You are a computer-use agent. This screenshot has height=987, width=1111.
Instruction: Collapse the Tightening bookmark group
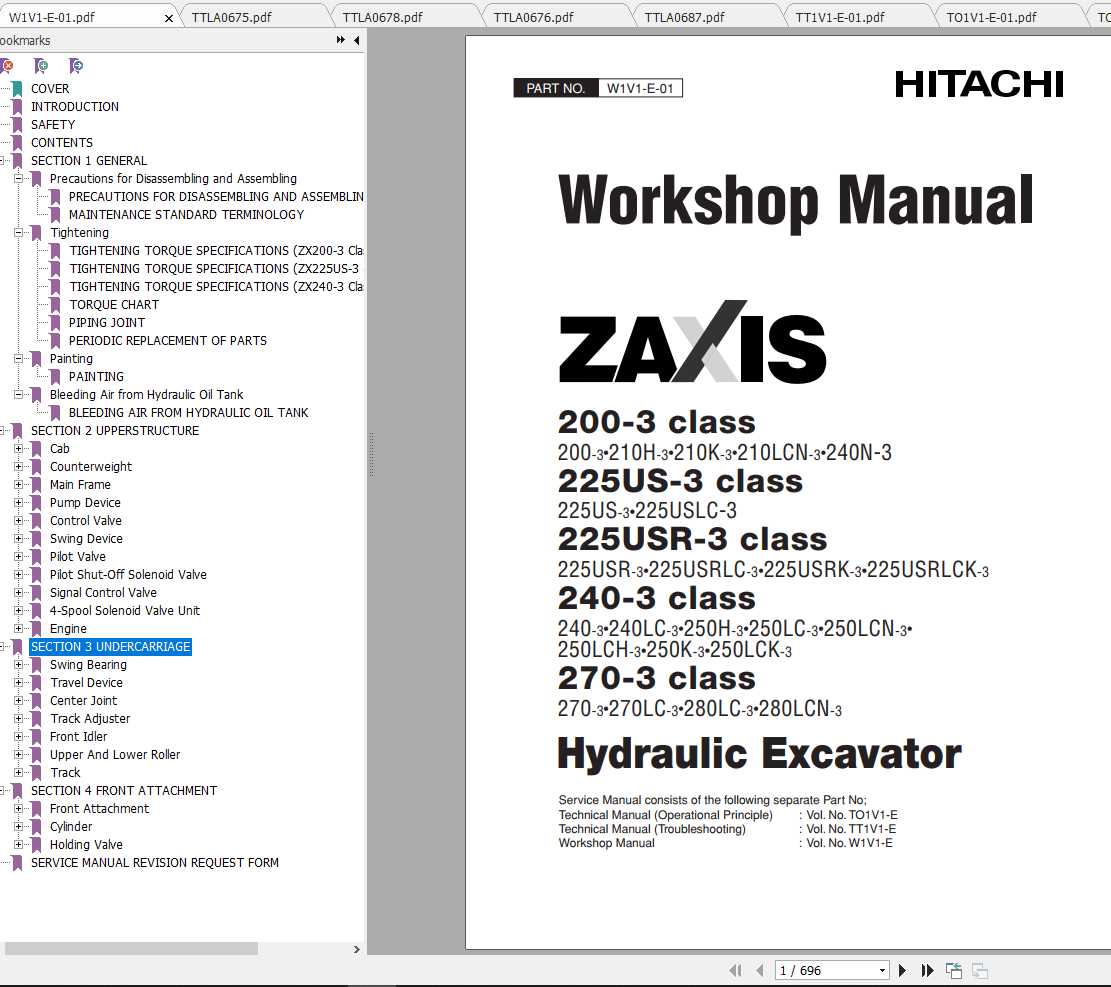(19, 233)
